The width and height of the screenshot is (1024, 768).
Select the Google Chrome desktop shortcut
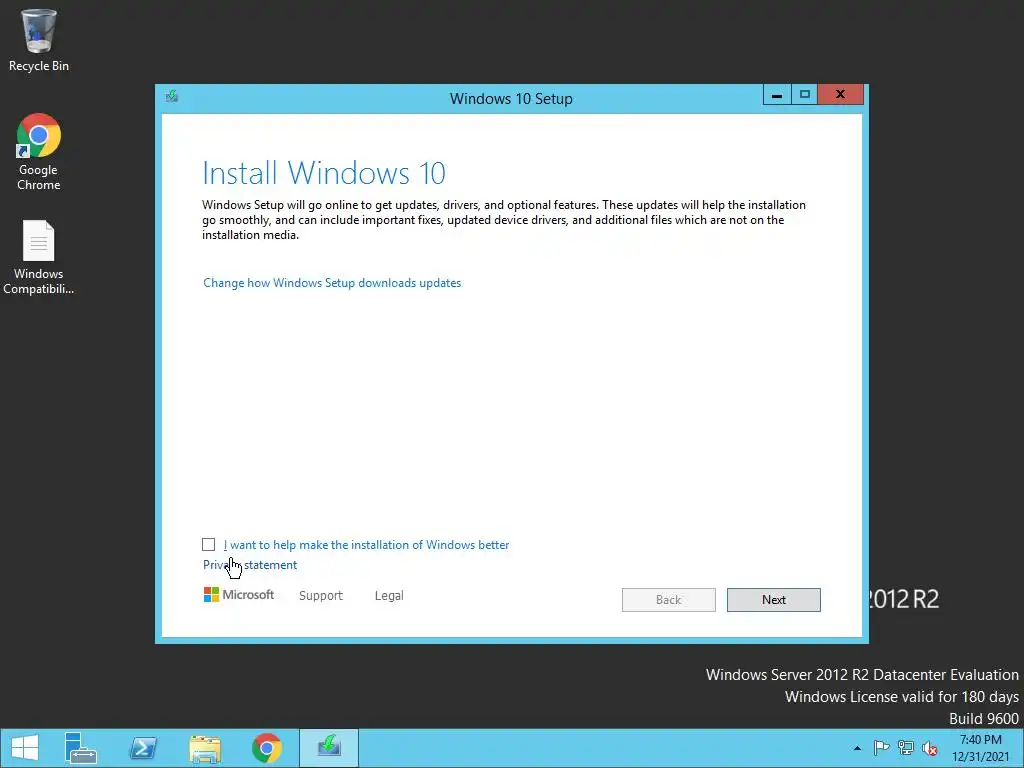pos(39,152)
